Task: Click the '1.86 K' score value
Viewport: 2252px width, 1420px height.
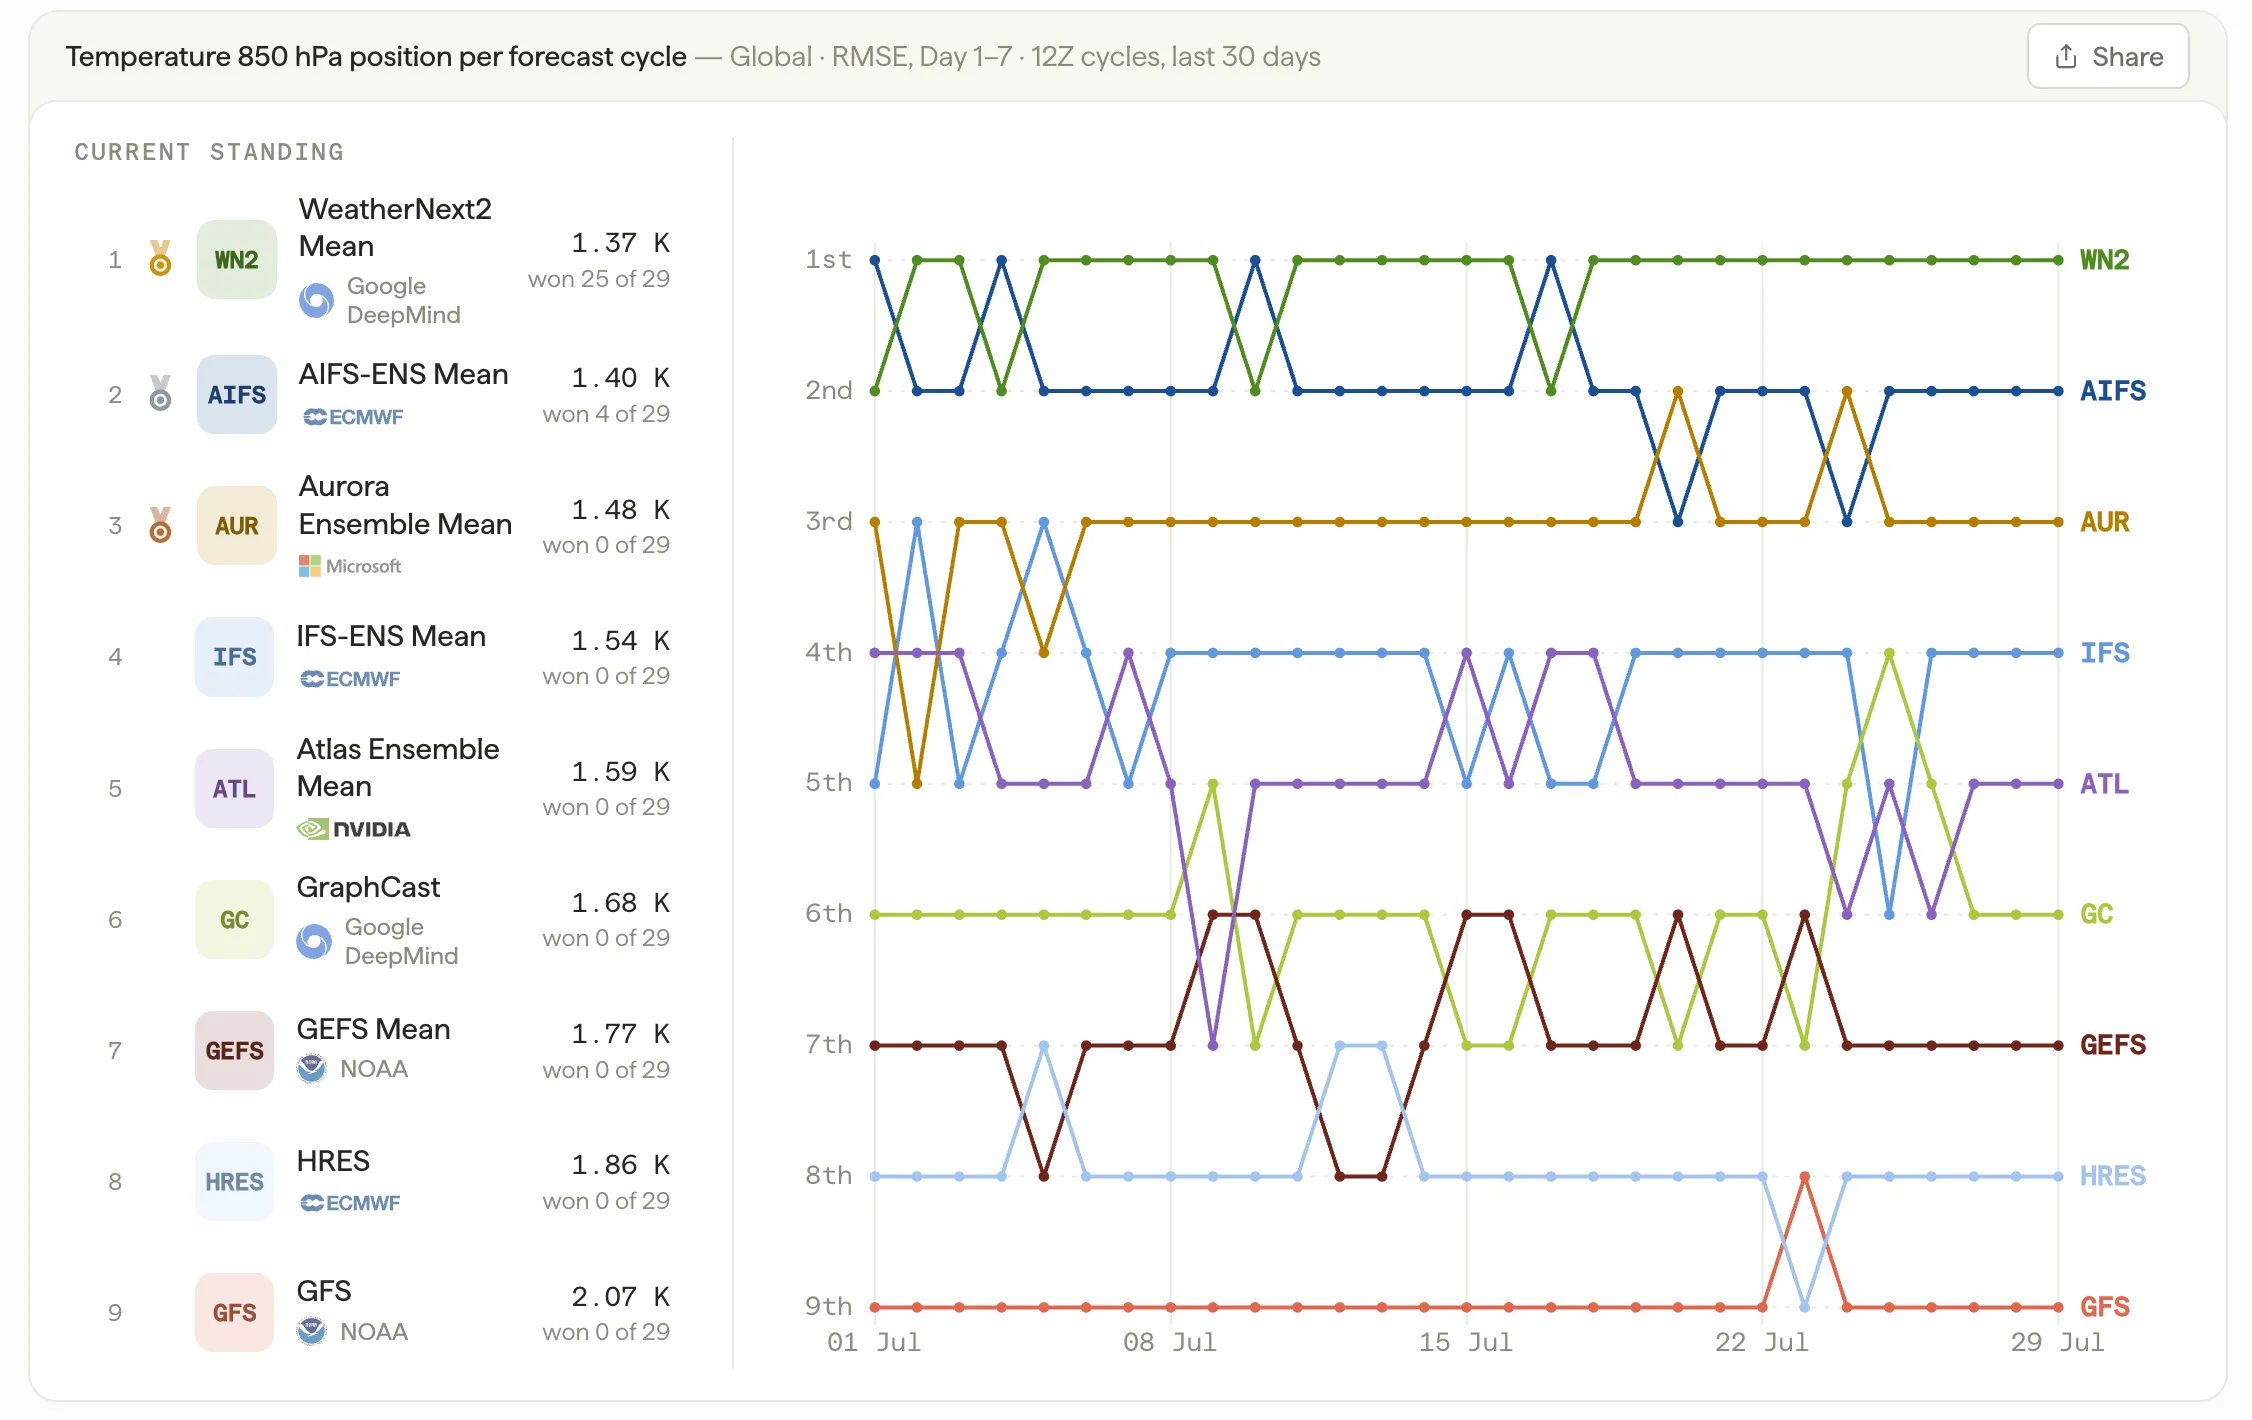Action: (x=620, y=1165)
